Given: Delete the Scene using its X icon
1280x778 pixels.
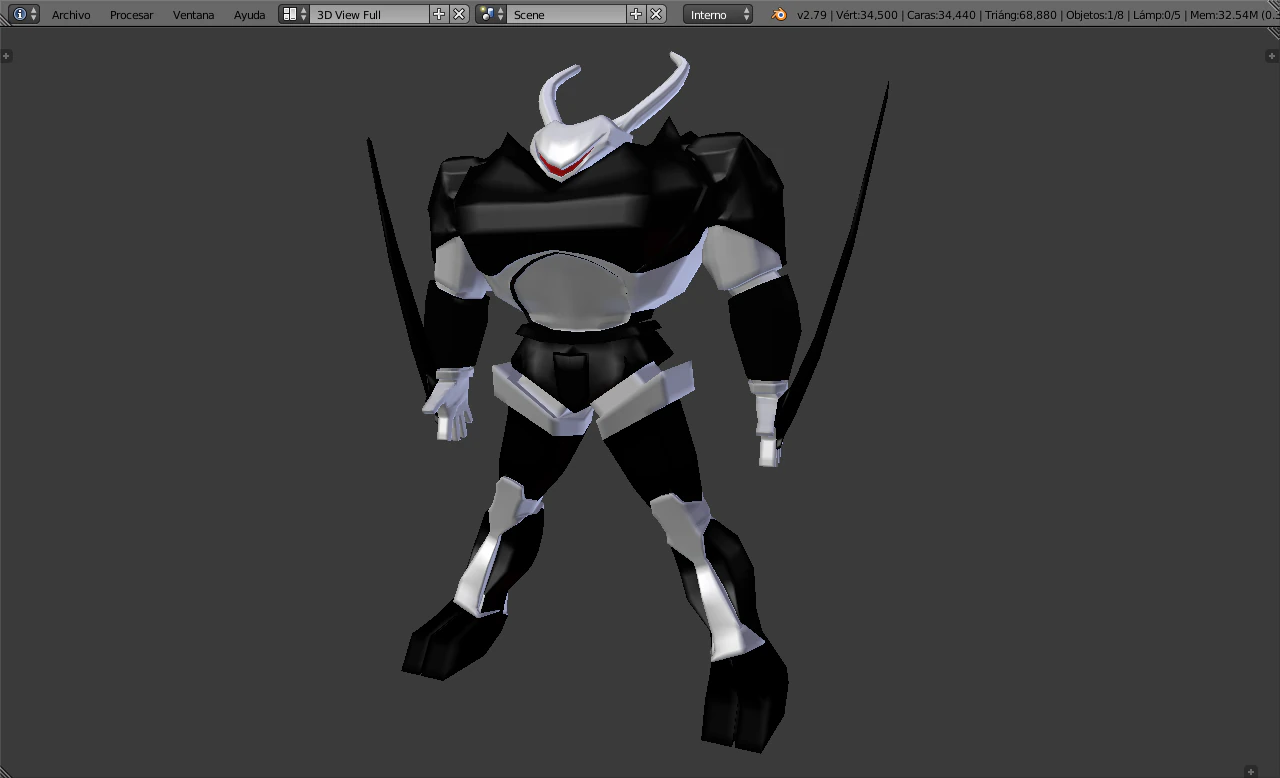Looking at the screenshot, I should tap(655, 14).
